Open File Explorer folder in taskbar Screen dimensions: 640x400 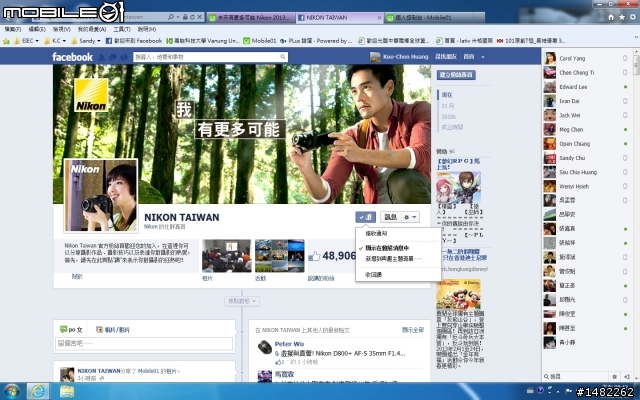click(67, 391)
